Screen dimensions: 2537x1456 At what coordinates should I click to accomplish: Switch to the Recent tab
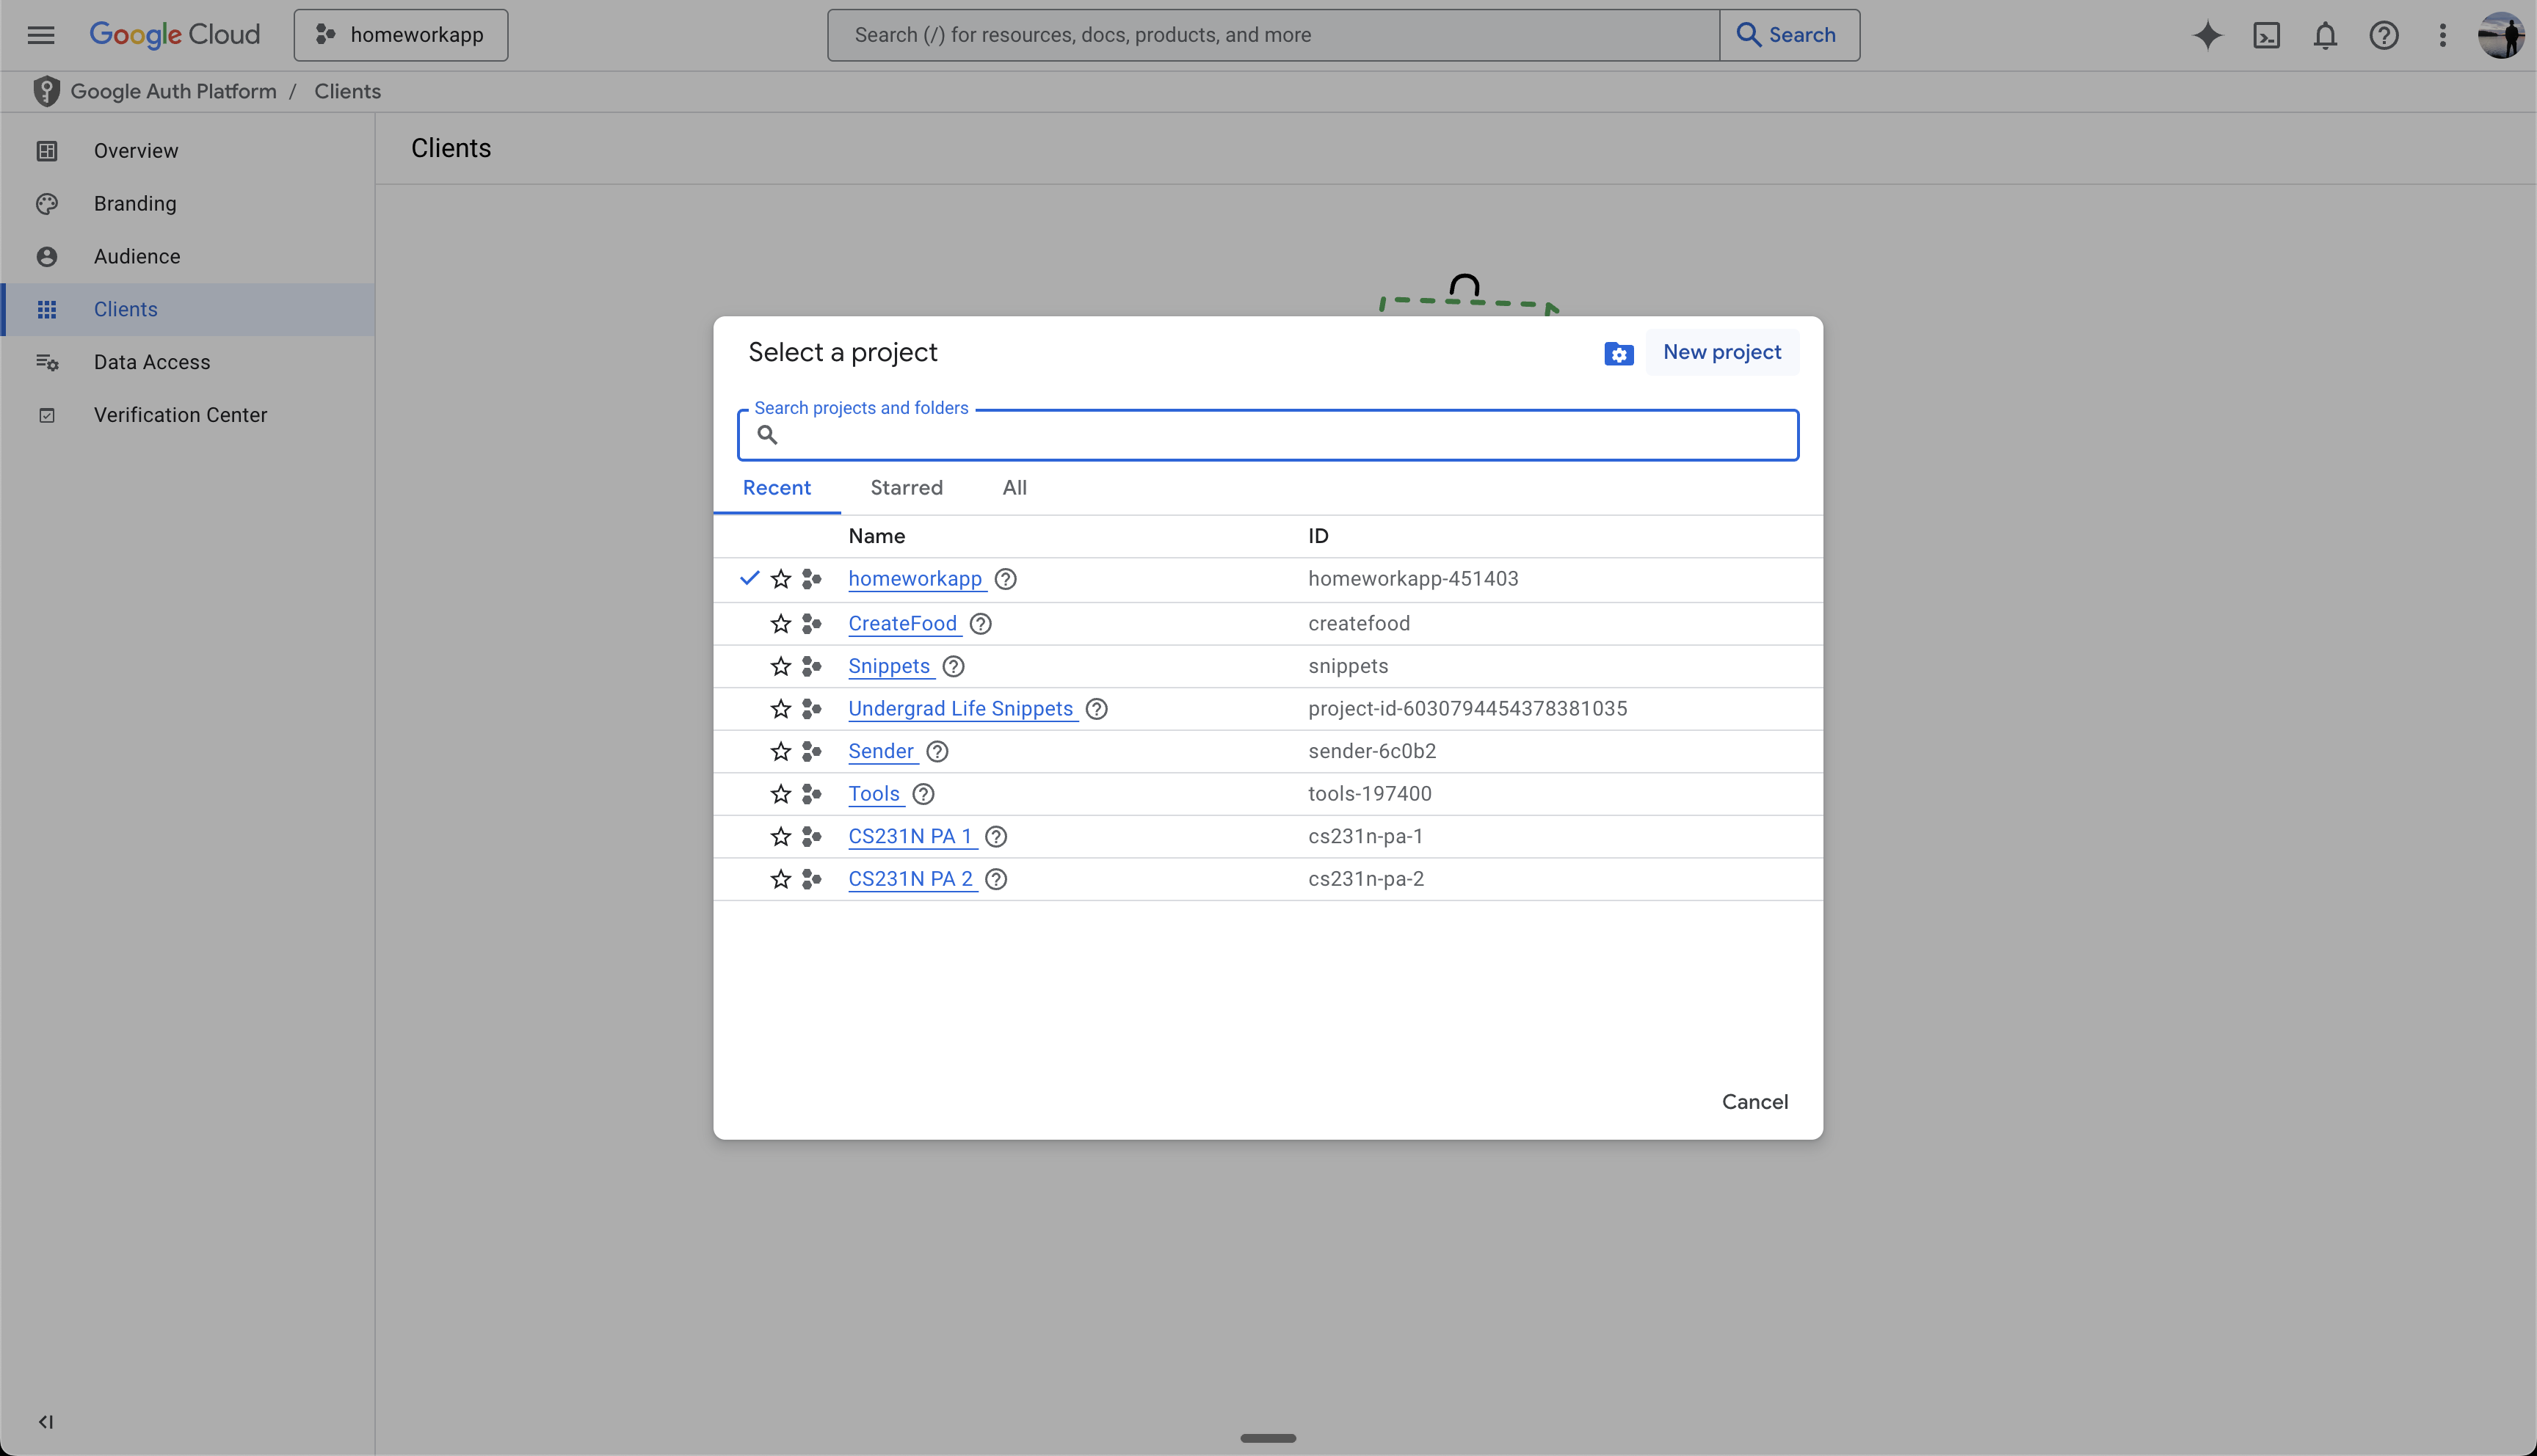[777, 488]
